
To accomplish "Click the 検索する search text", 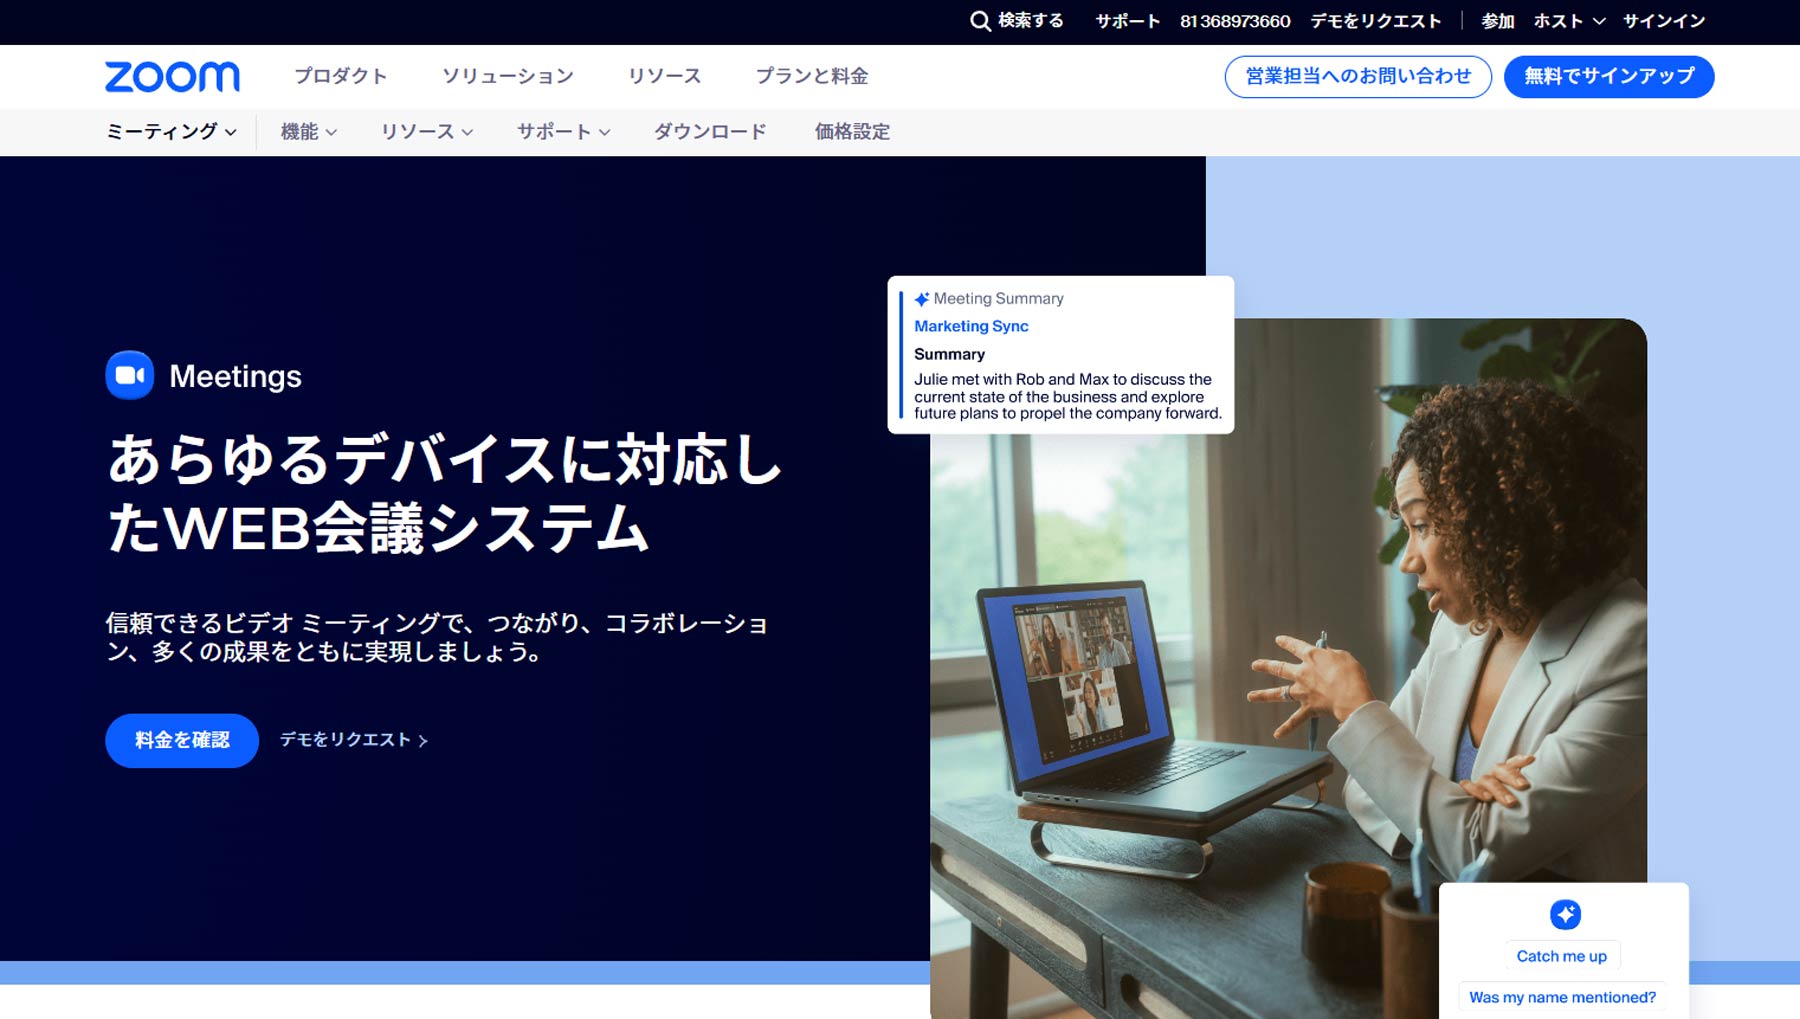I will click(x=1031, y=21).
